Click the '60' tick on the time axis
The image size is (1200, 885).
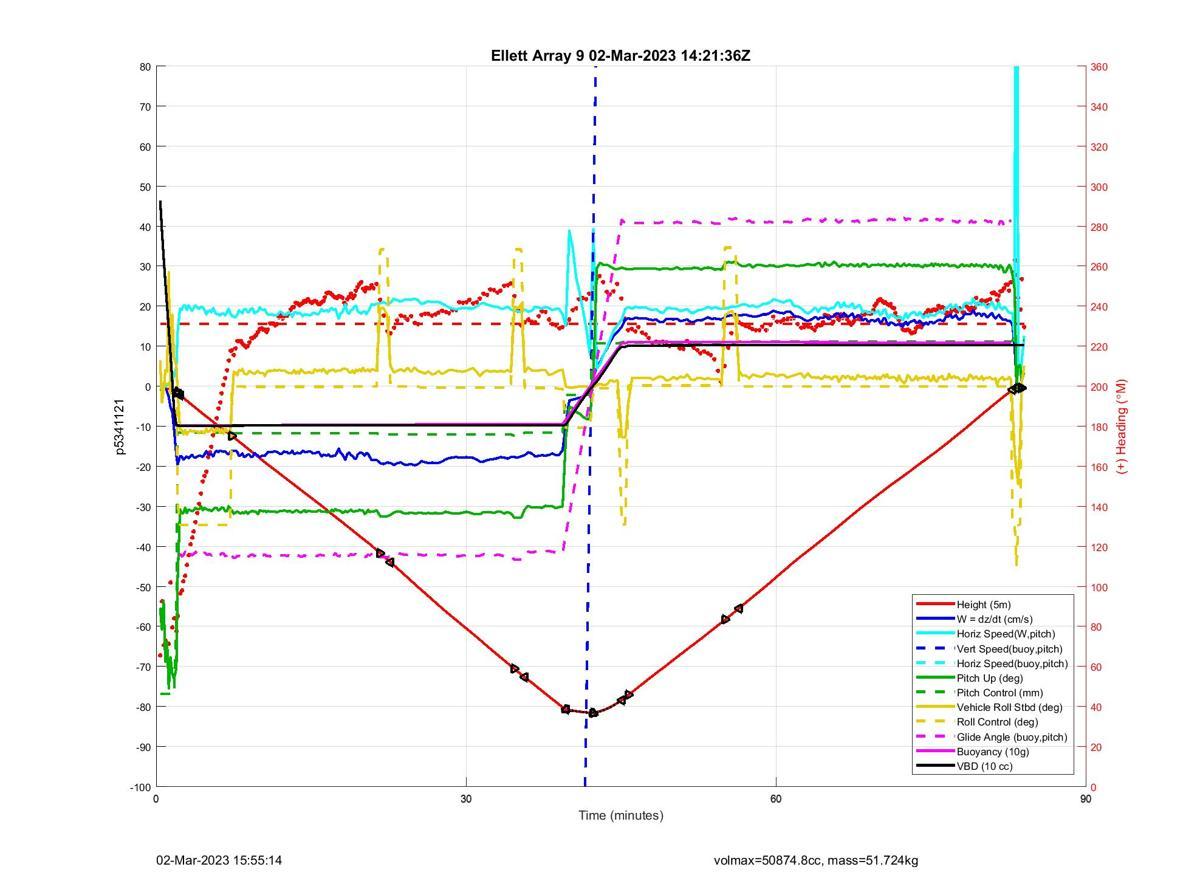coord(776,799)
